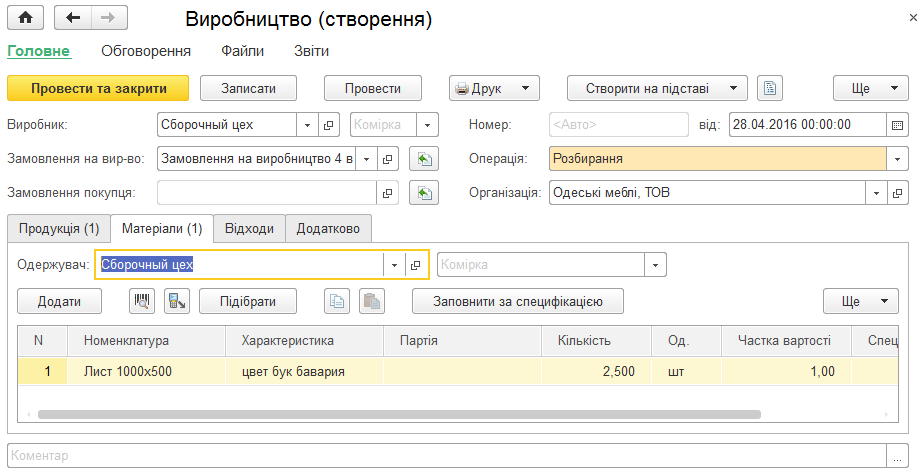This screenshot has width=921, height=475.
Task: Open the Друк print menu
Action: click(494, 89)
